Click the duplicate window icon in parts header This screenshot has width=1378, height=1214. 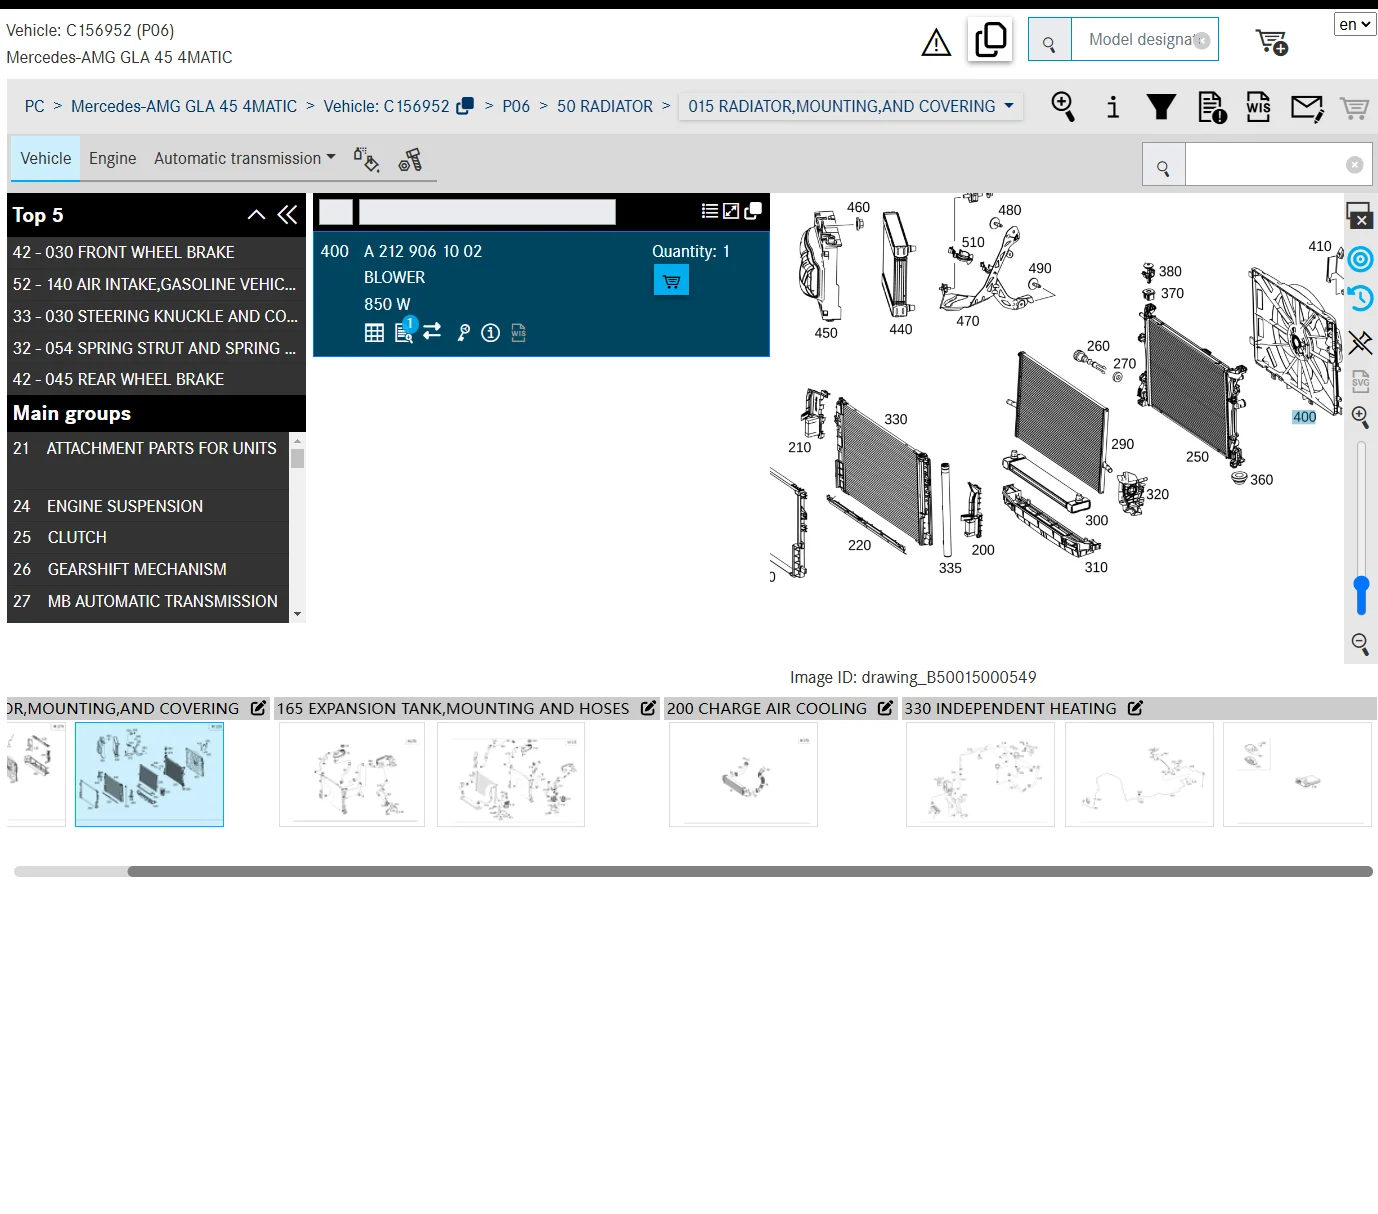[x=753, y=211]
